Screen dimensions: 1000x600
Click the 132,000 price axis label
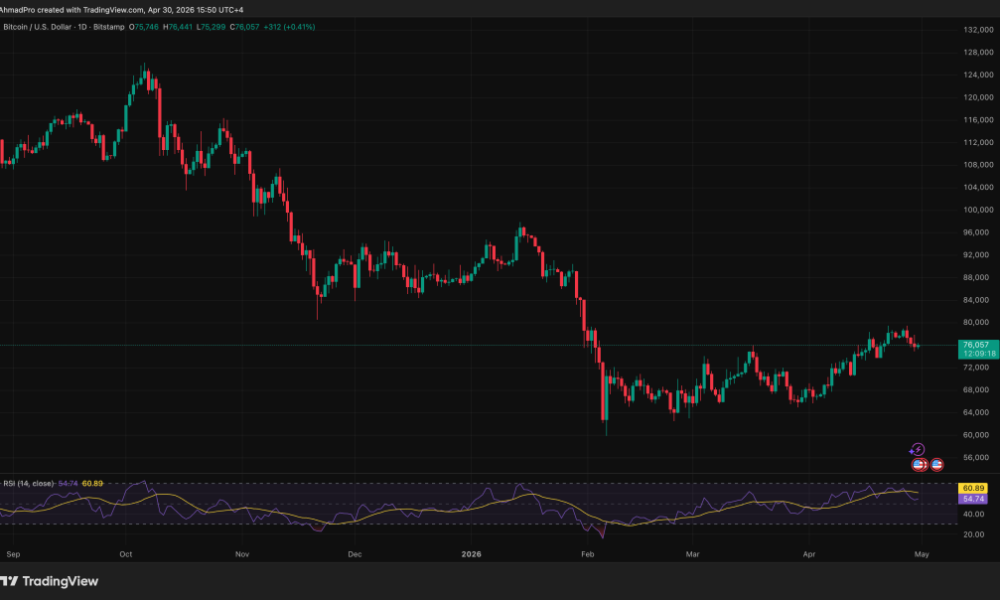point(978,30)
